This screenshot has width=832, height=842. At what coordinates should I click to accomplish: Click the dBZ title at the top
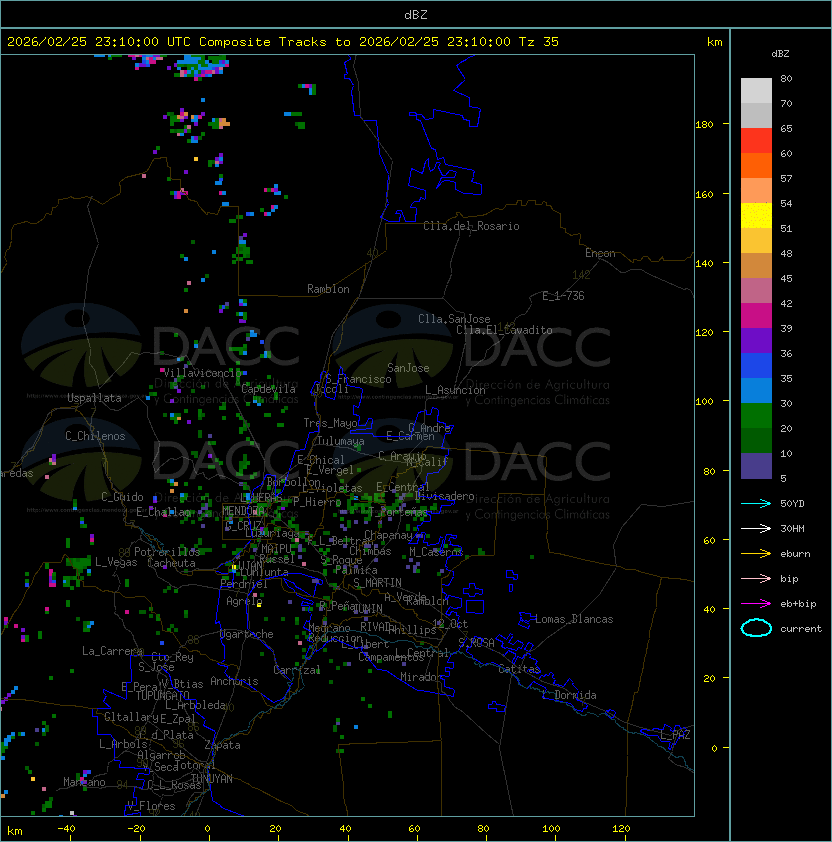click(416, 14)
